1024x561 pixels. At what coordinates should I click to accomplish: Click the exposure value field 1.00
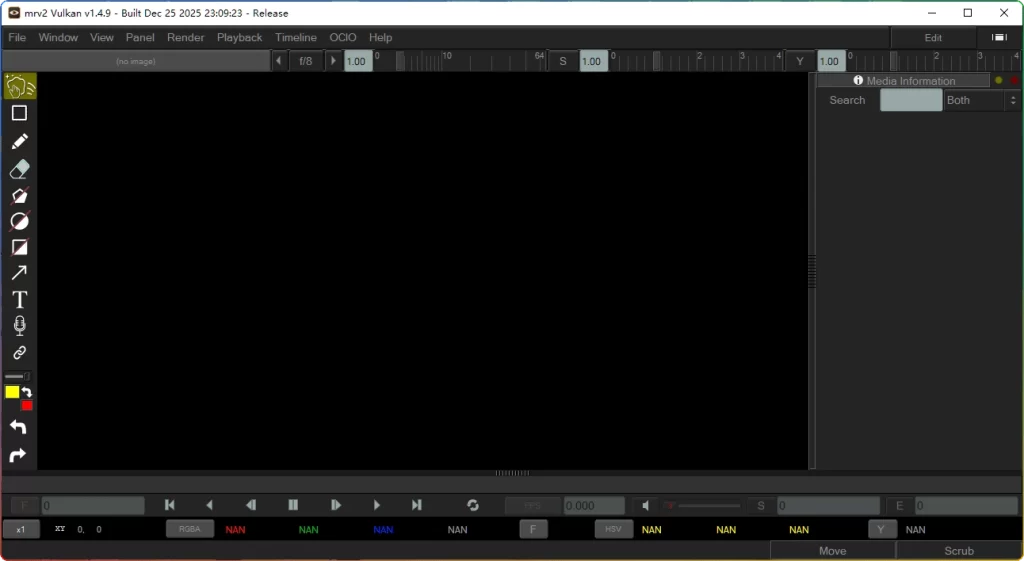[x=358, y=61]
